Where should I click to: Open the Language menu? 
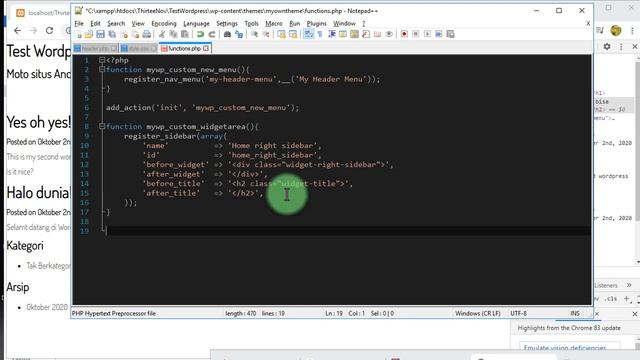pyautogui.click(x=196, y=24)
